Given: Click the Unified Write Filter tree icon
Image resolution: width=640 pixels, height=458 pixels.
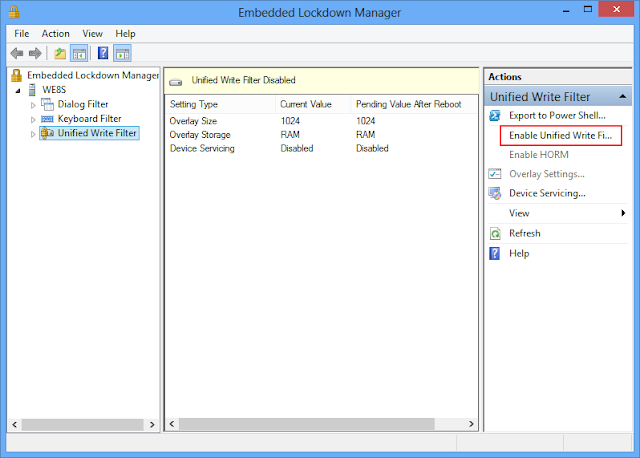Looking at the screenshot, I should click(47, 133).
